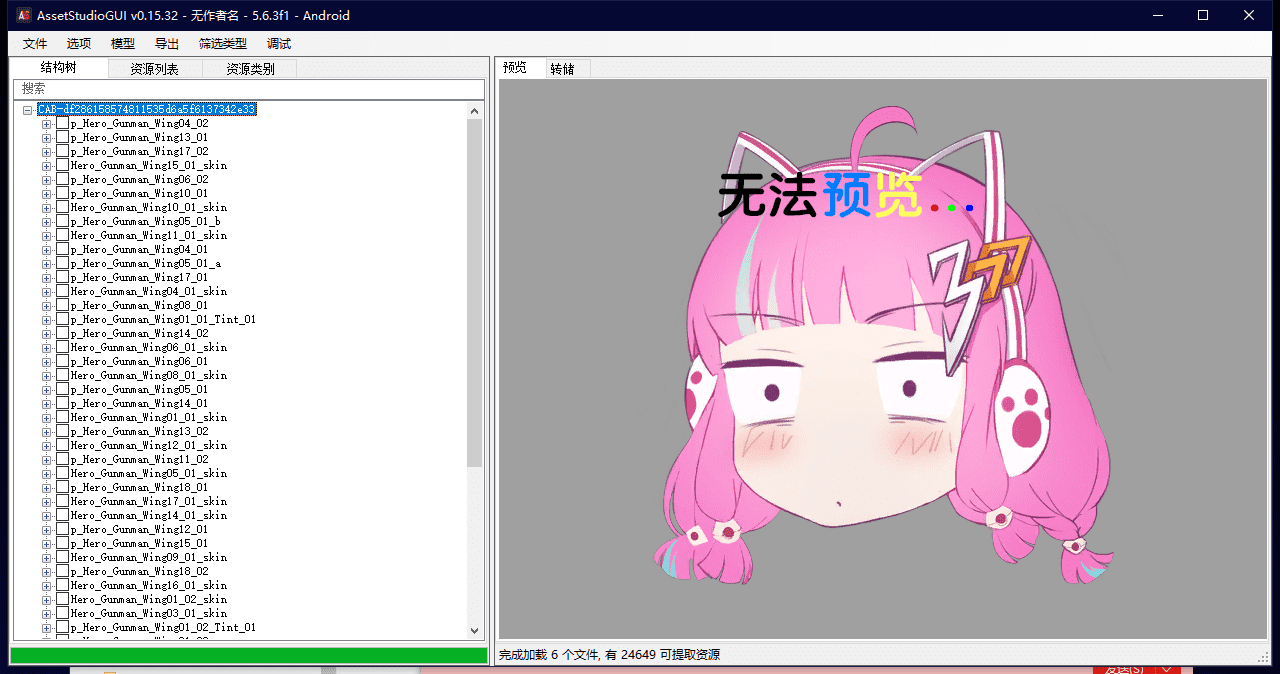Tick the Hero_Gunman_Wing05_01_skin checkbox
The width and height of the screenshot is (1280, 674).
tap(62, 474)
